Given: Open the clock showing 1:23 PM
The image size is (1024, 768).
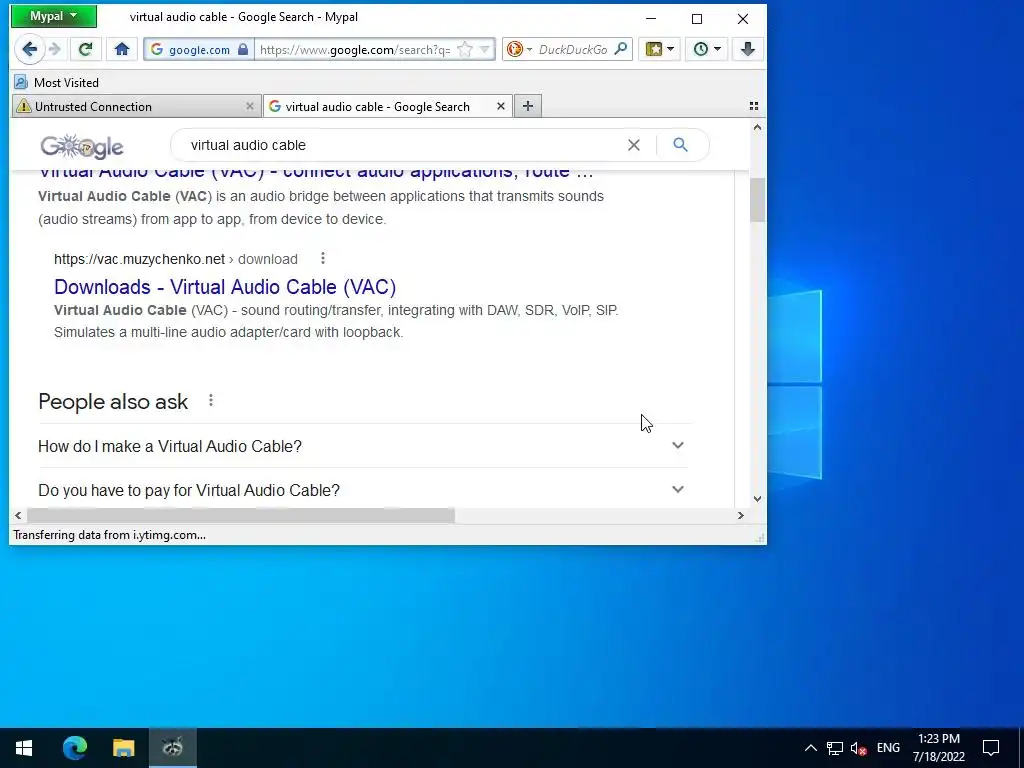Looking at the screenshot, I should click(939, 748).
